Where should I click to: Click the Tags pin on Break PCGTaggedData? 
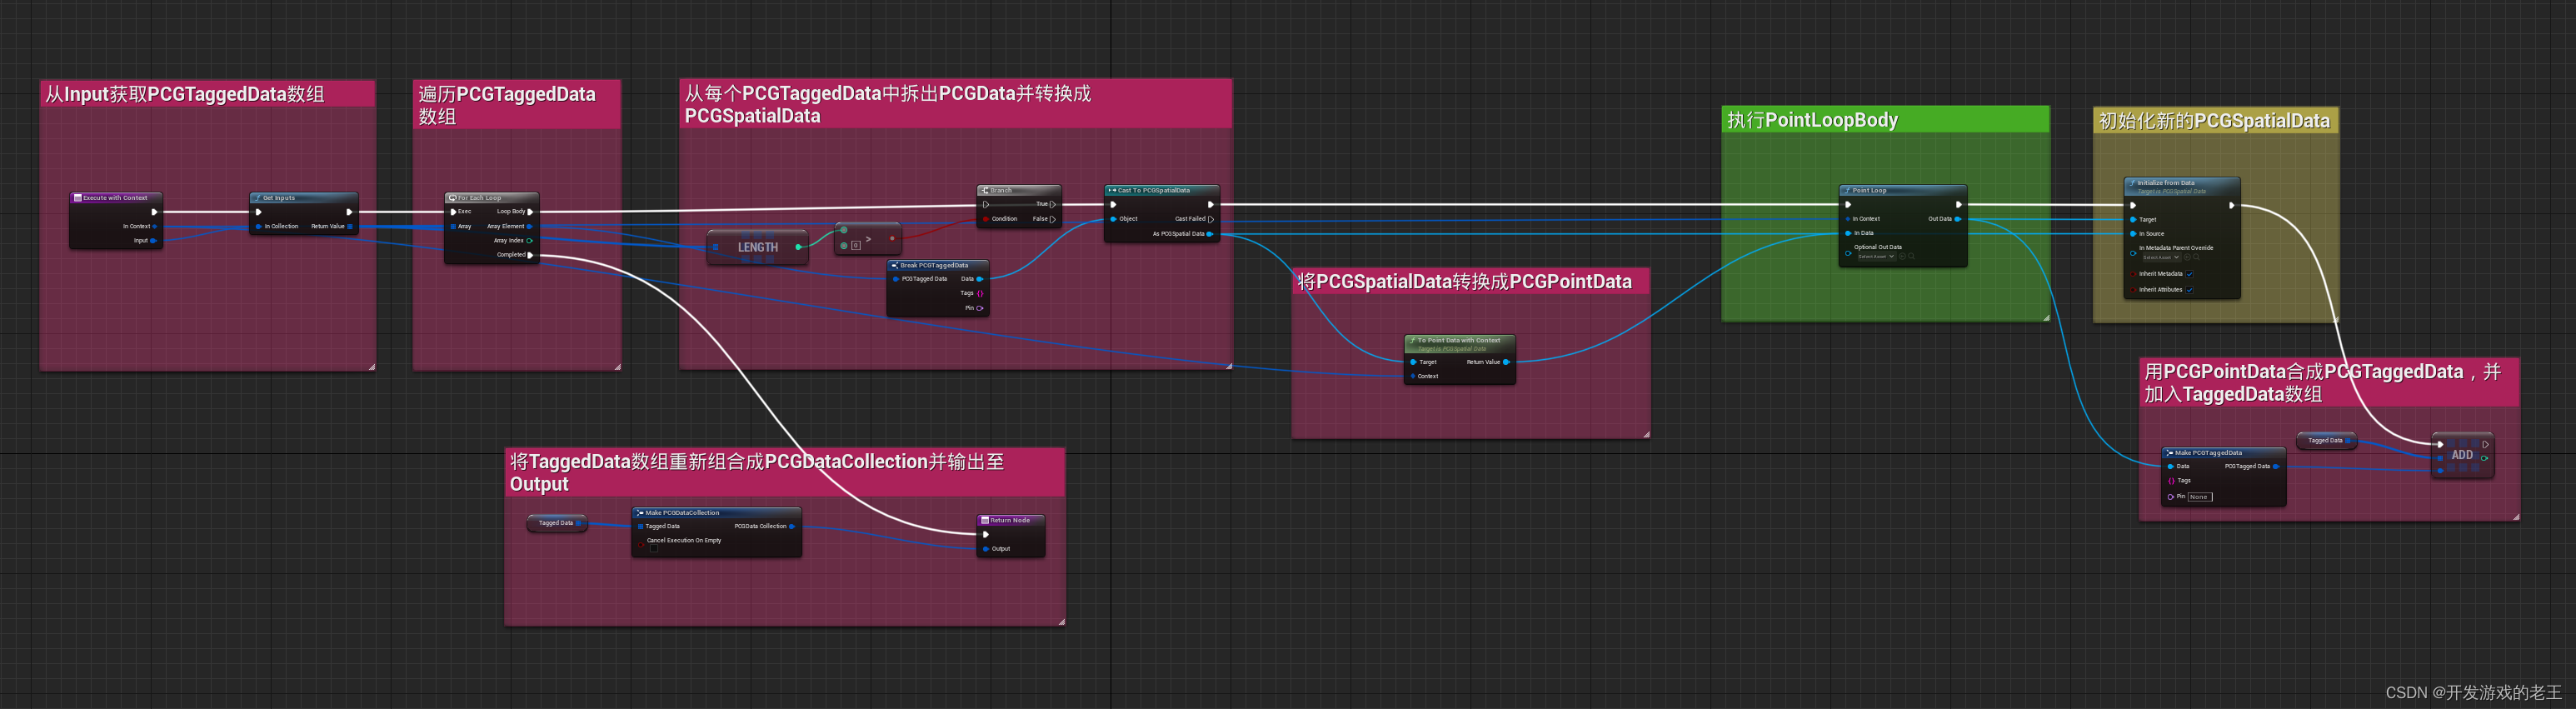click(980, 294)
